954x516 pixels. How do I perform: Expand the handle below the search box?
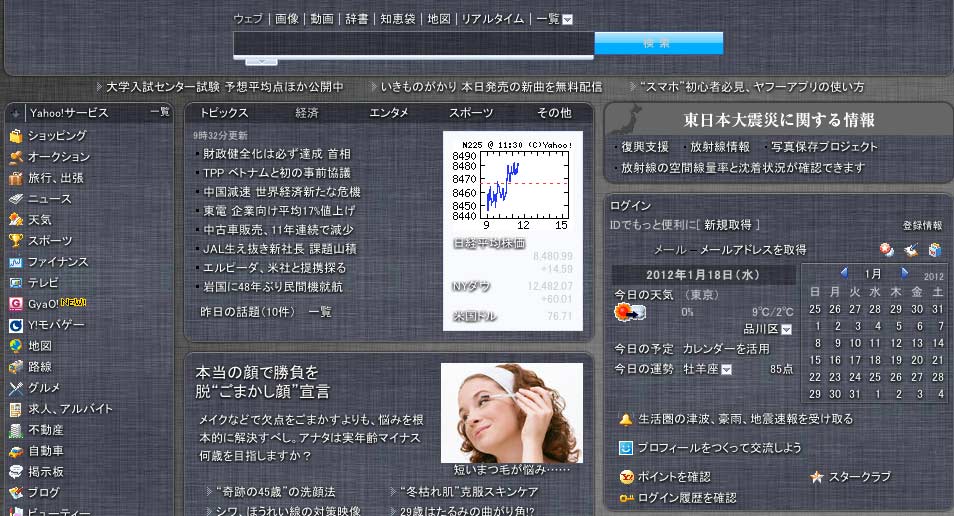pyautogui.click(x=261, y=62)
